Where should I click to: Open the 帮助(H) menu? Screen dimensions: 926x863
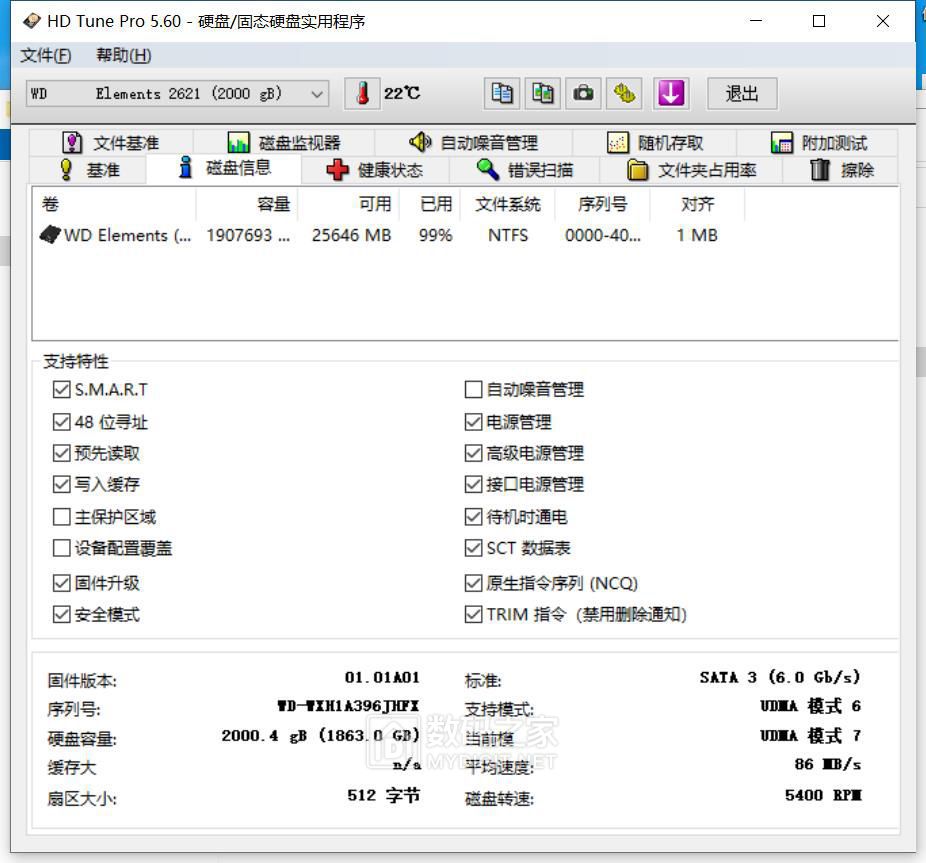tap(123, 56)
